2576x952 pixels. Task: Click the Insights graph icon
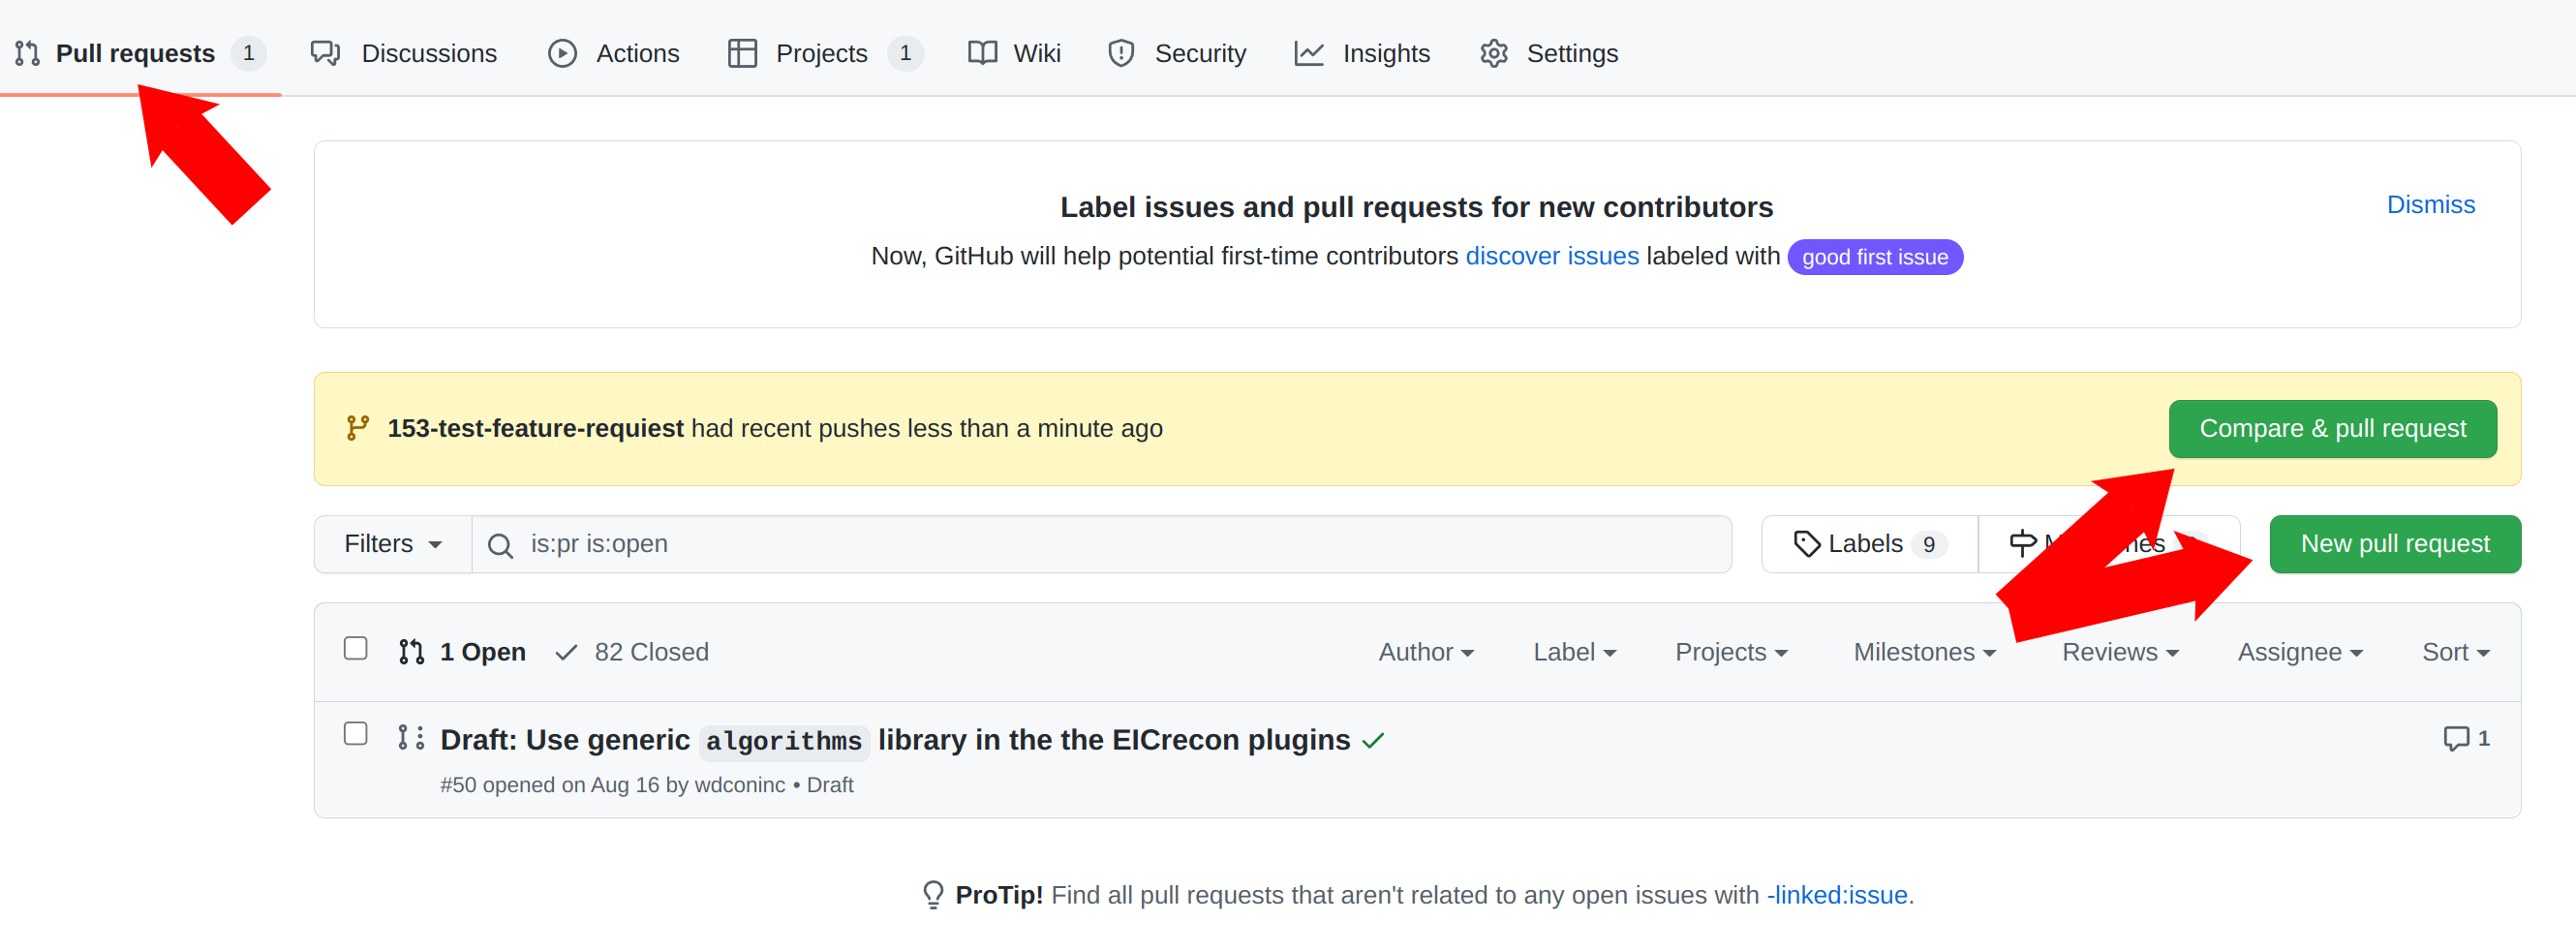(1309, 53)
